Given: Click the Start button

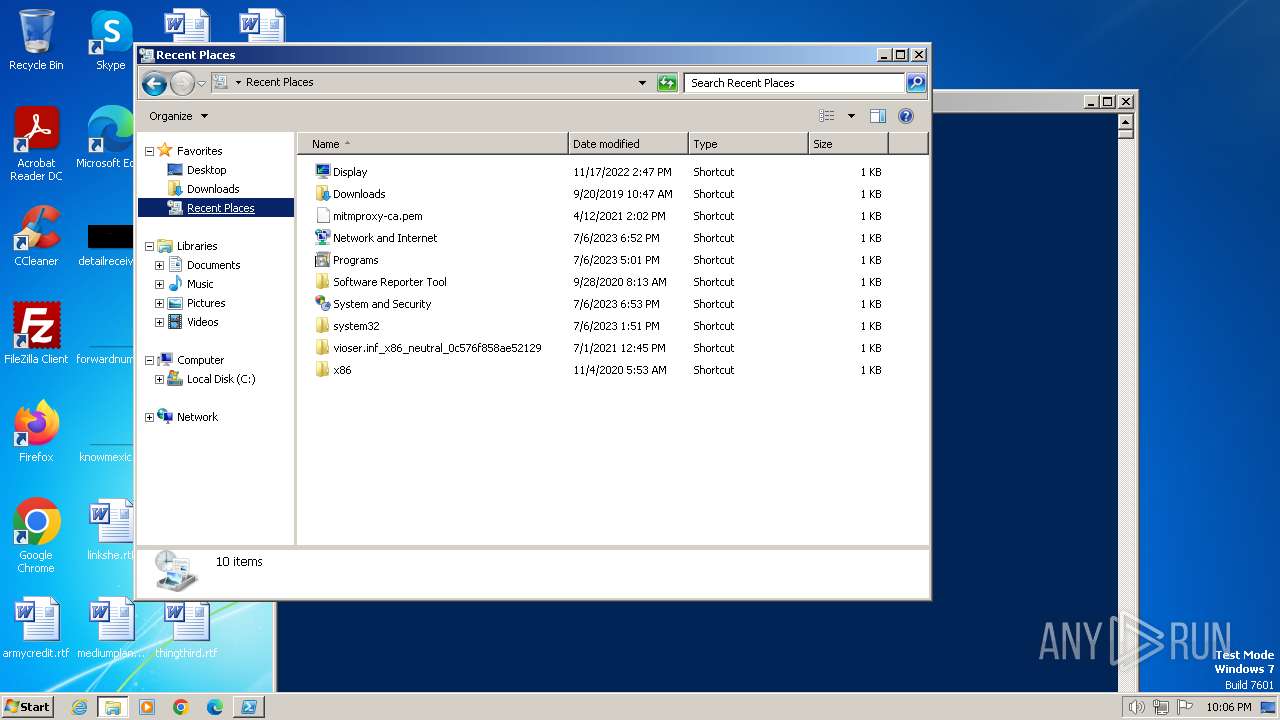Looking at the screenshot, I should coord(27,707).
